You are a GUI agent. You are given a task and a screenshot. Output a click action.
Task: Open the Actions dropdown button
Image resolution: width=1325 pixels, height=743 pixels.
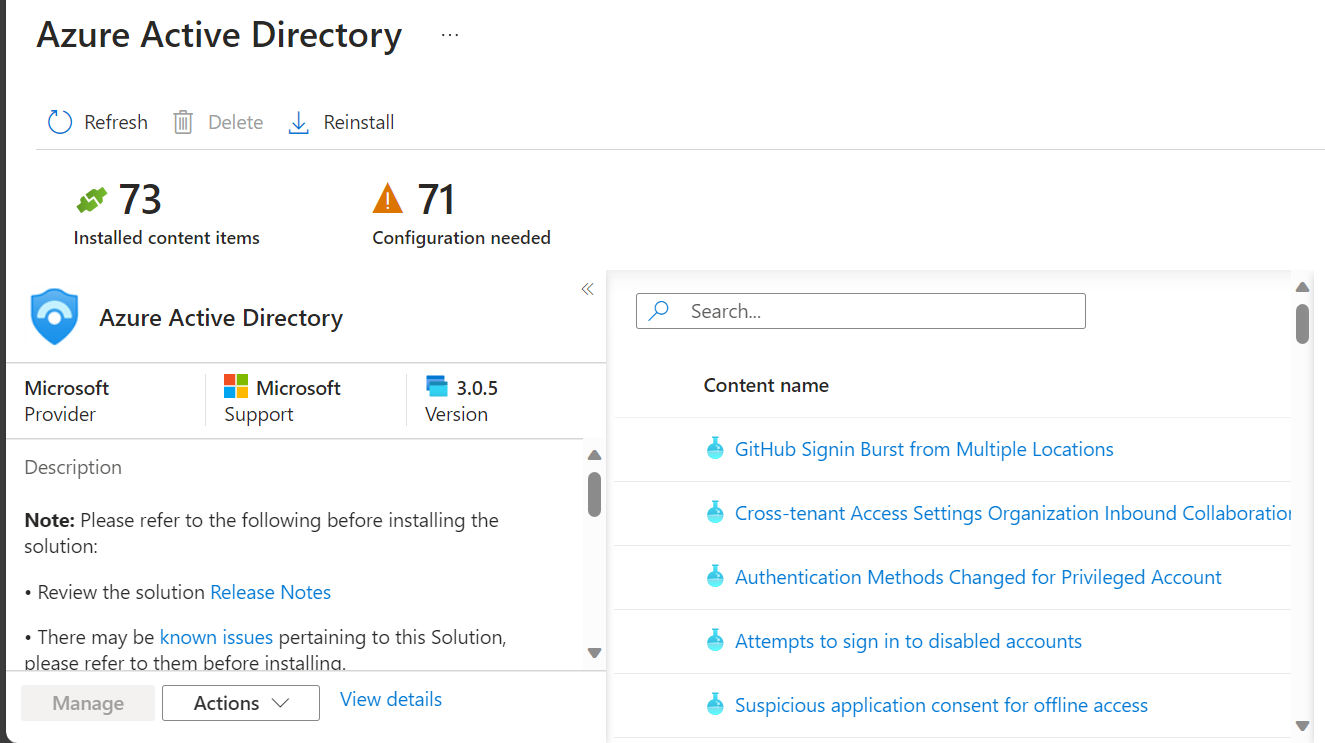241,703
